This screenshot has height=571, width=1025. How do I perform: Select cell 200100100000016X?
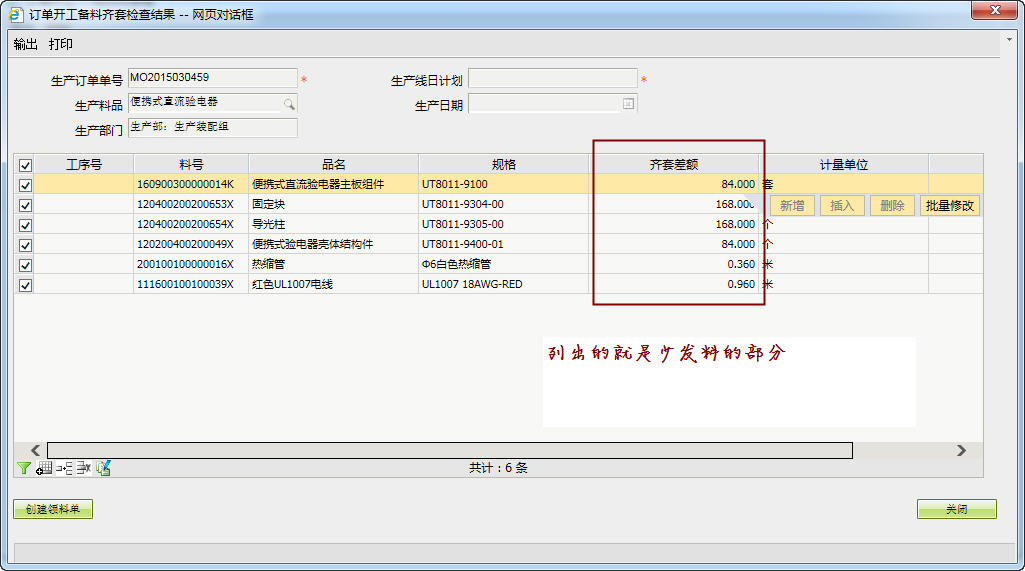click(191, 264)
